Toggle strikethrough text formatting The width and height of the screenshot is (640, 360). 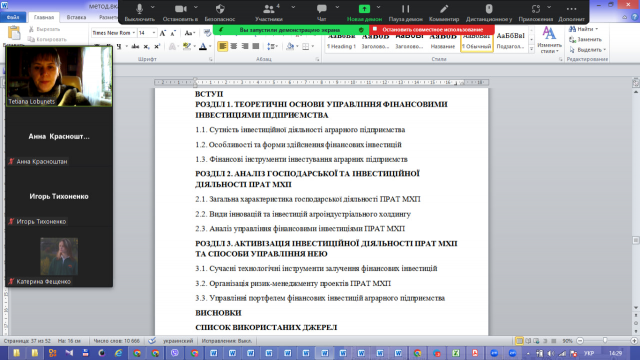pos(135,47)
